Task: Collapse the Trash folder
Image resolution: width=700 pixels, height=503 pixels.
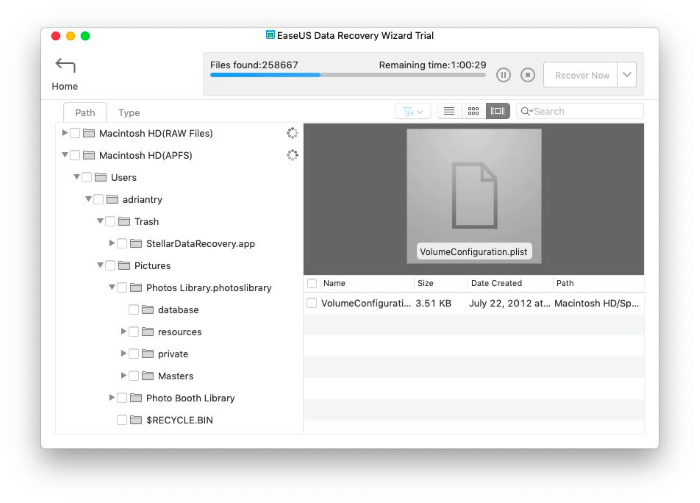Action: [x=100, y=220]
